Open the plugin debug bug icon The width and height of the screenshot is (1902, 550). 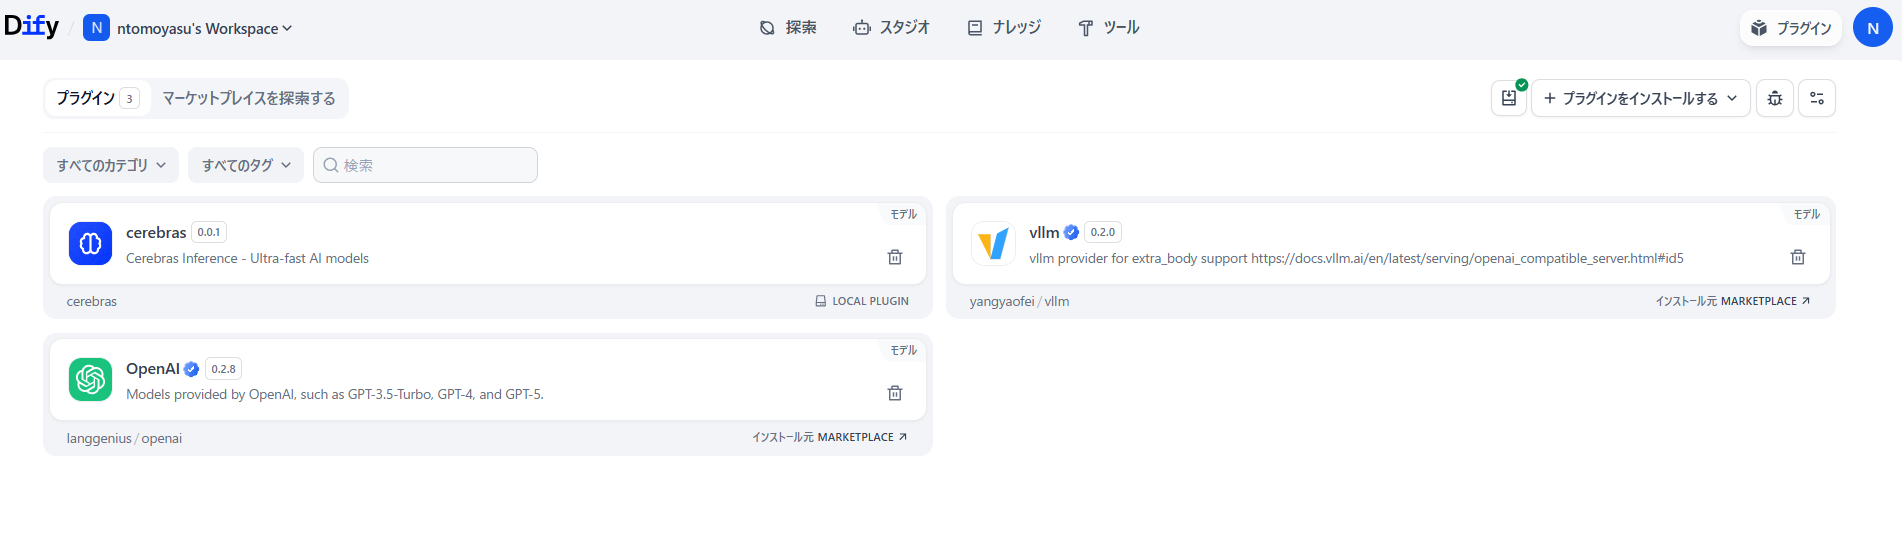[x=1774, y=98]
